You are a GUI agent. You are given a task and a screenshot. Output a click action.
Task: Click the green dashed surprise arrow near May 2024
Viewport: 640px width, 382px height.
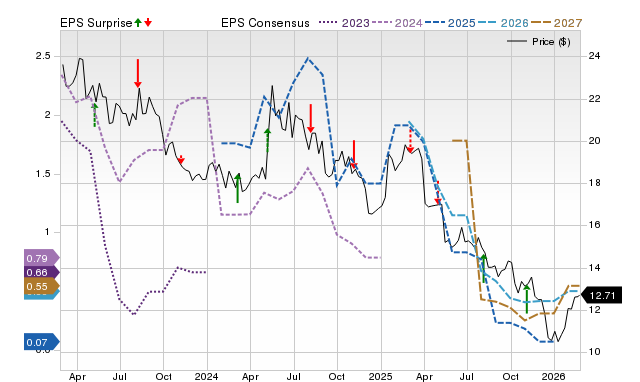[x=268, y=140]
